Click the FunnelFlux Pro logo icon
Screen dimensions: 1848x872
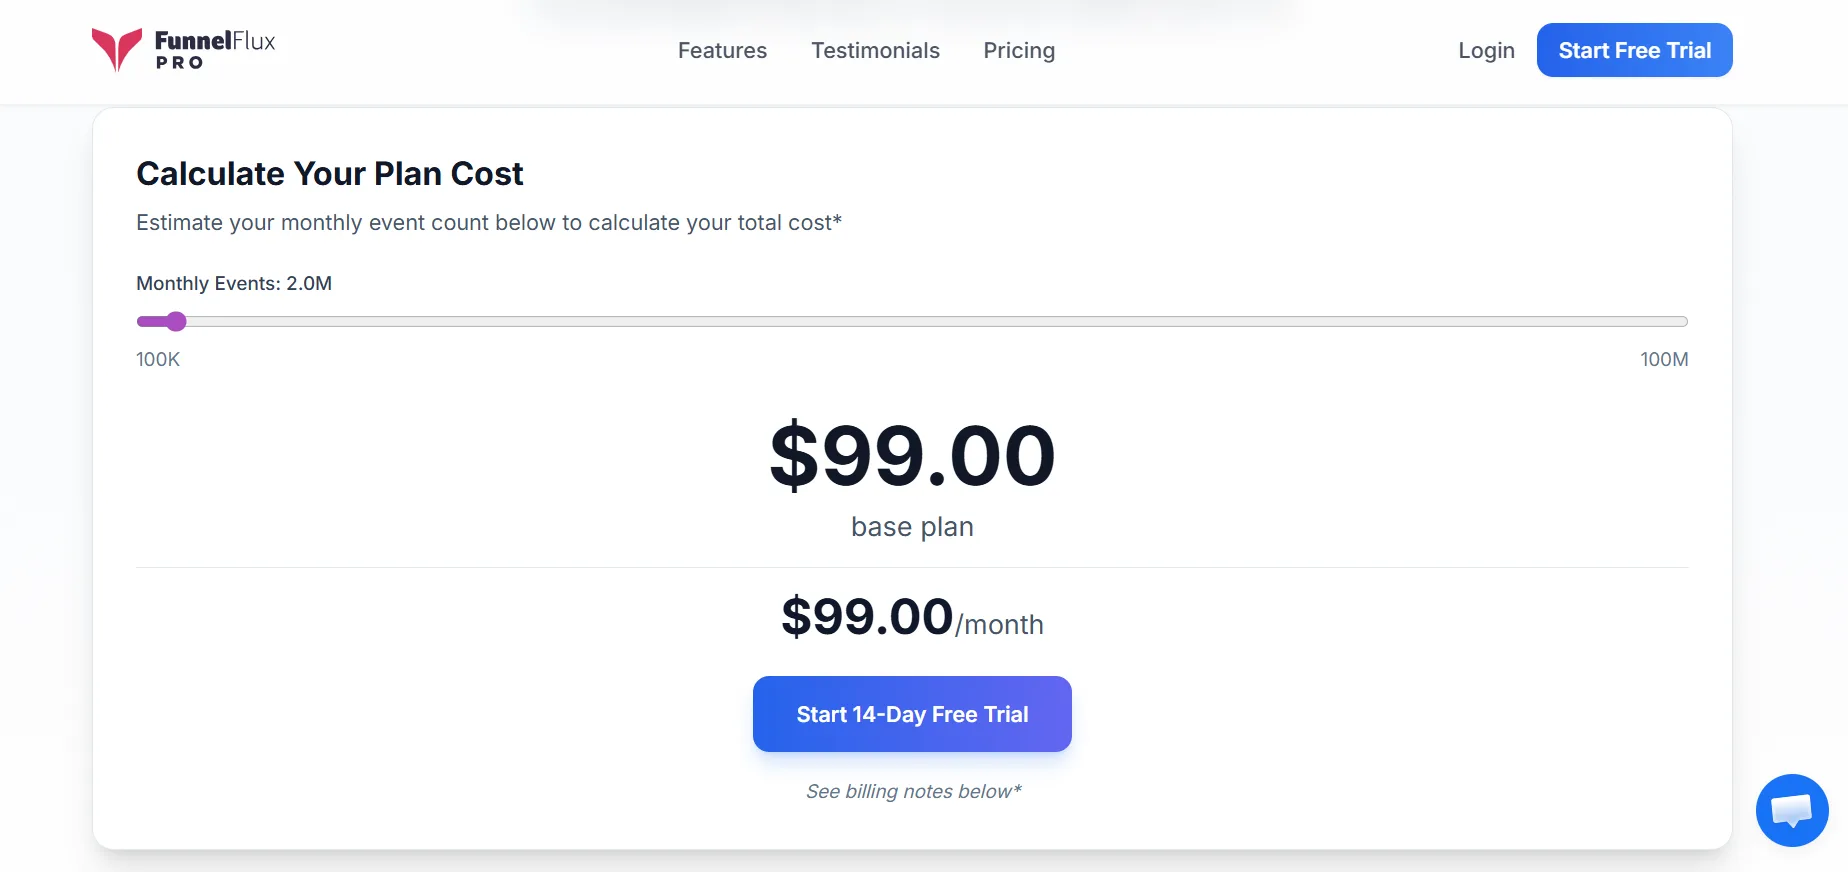pos(117,50)
